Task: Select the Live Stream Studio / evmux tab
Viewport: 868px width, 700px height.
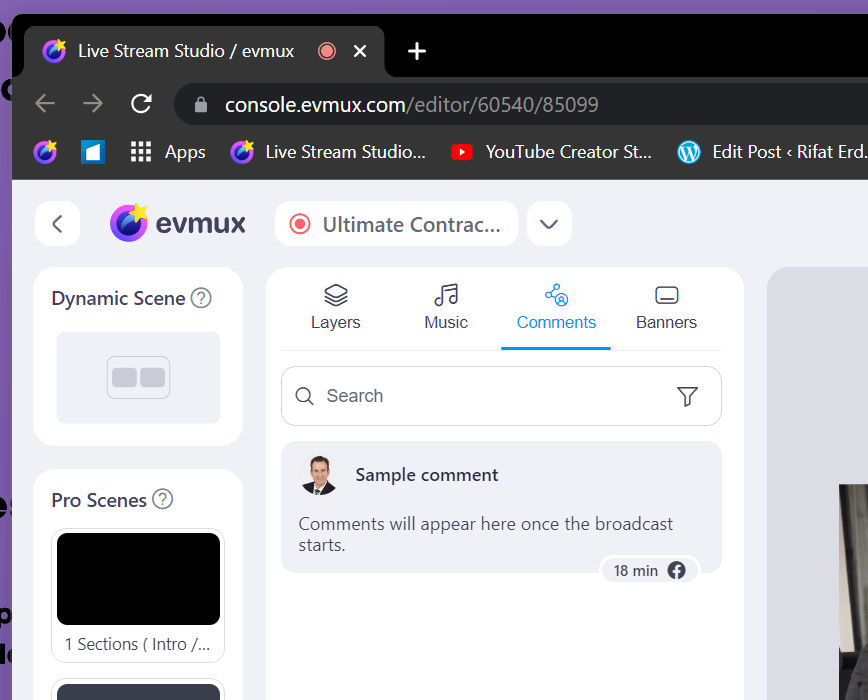Action: (204, 51)
